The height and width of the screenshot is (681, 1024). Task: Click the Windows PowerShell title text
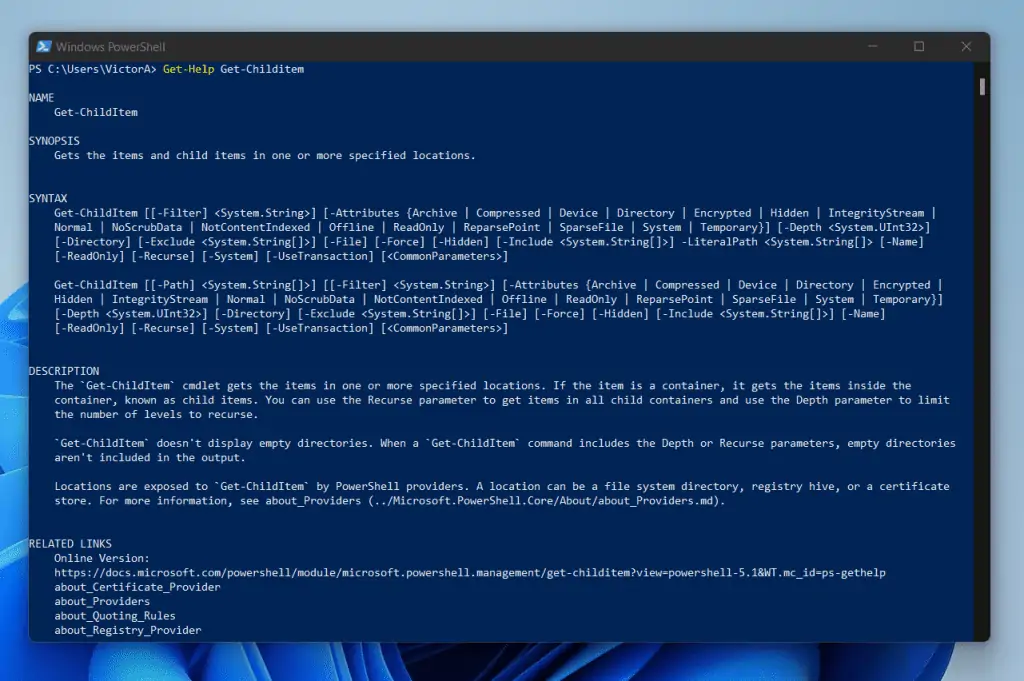click(110, 47)
